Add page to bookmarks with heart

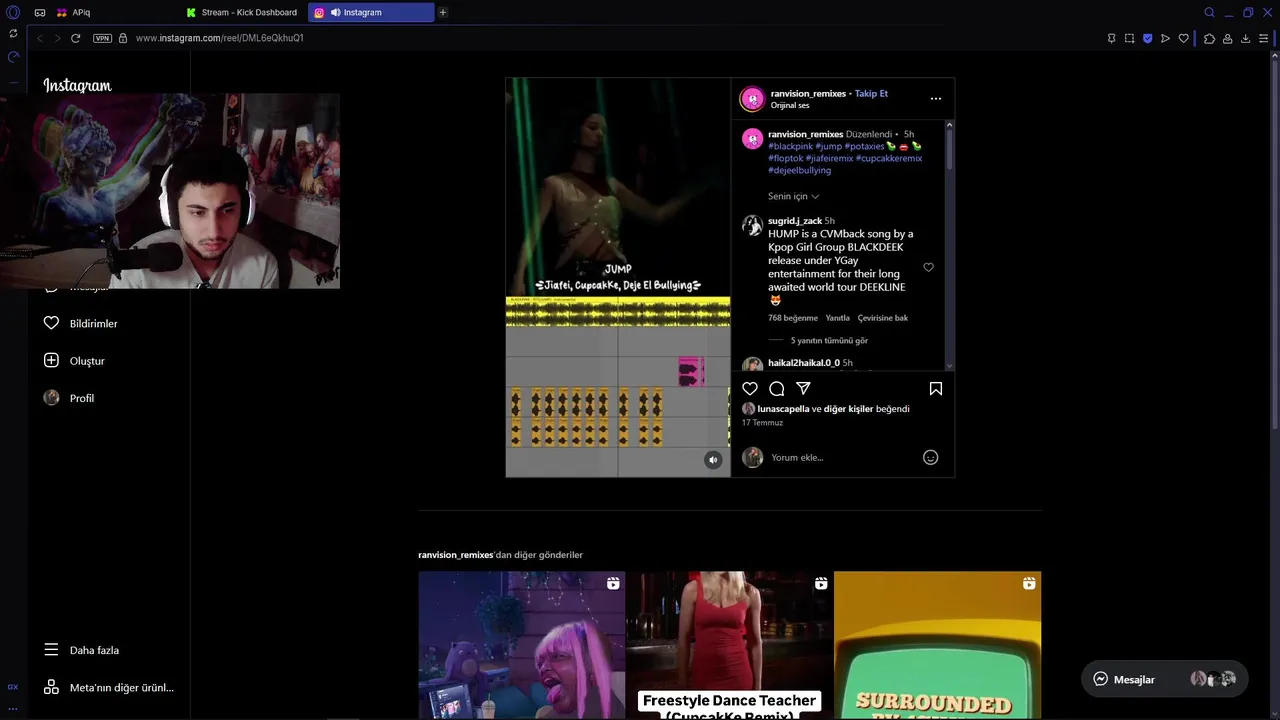pos(1183,38)
